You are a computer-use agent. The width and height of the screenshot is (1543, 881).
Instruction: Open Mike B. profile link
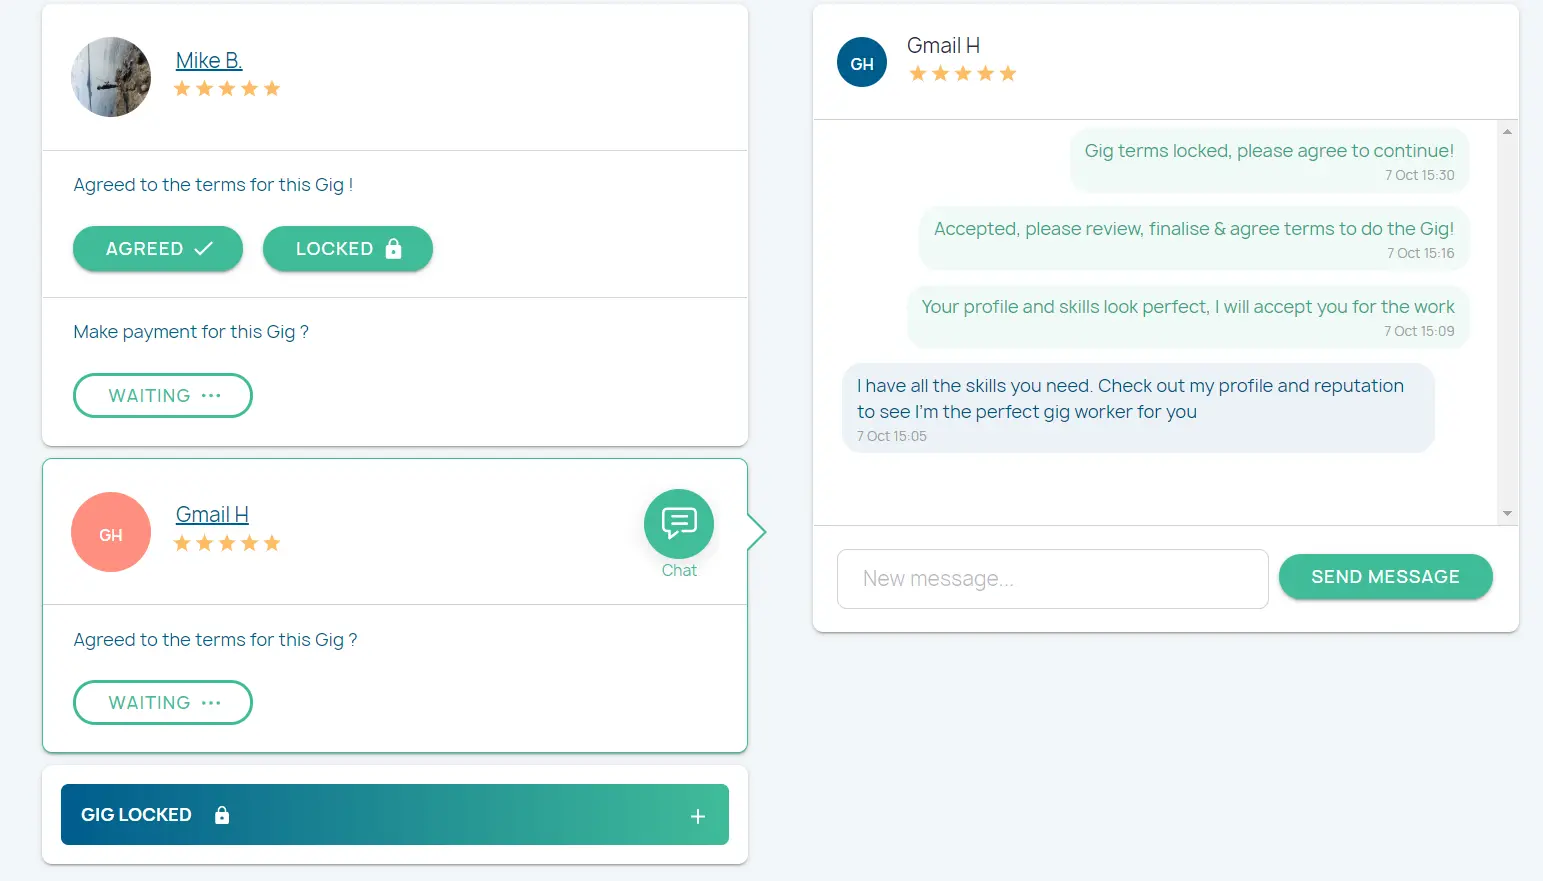point(209,61)
